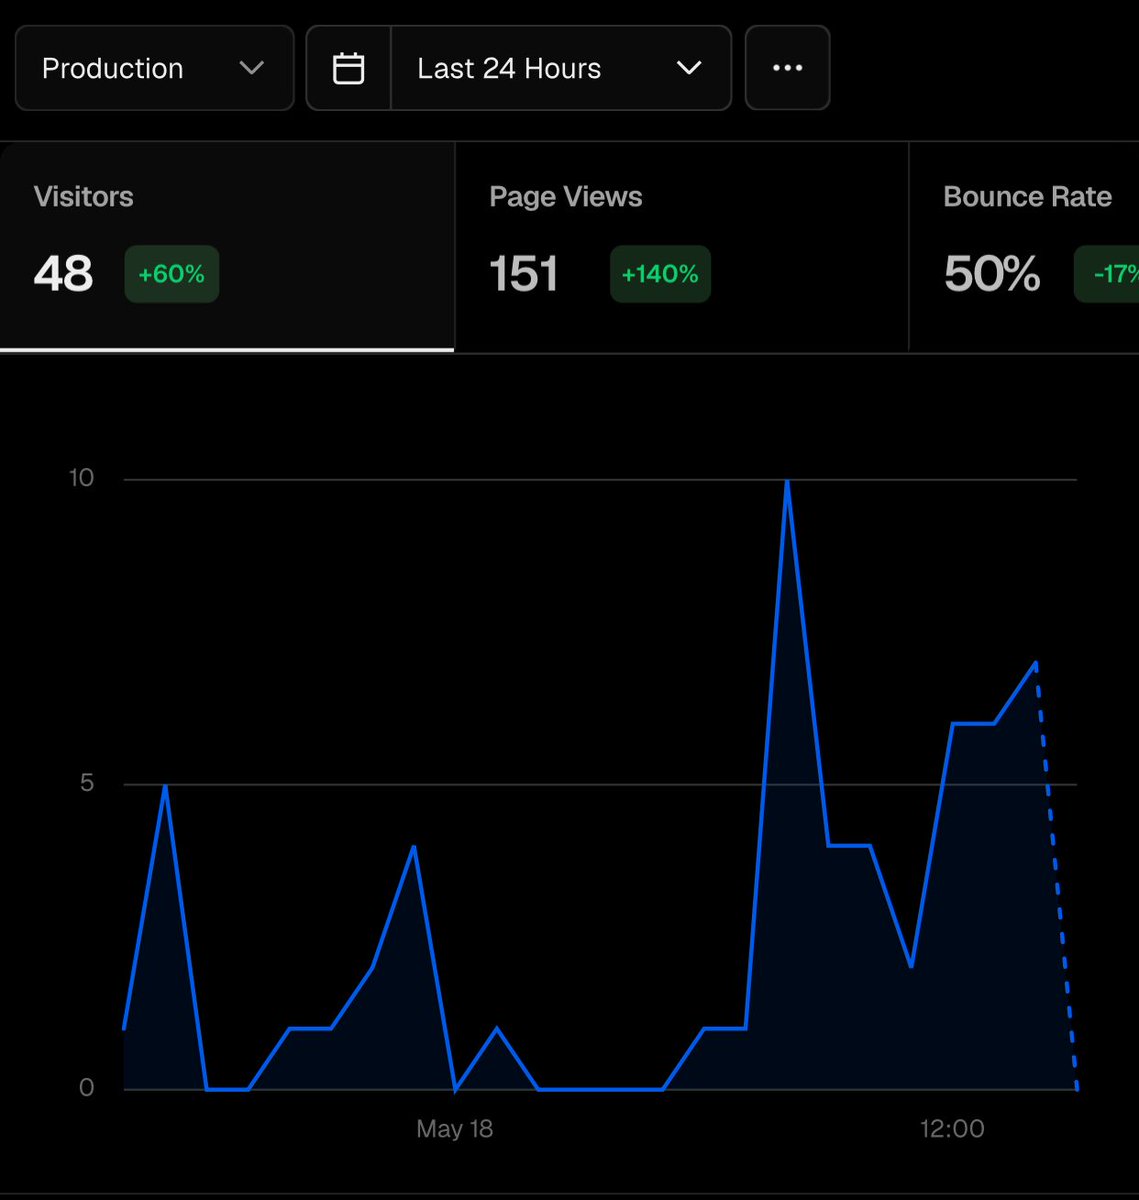Click the 151 page views count
1139x1200 pixels.
coord(524,274)
